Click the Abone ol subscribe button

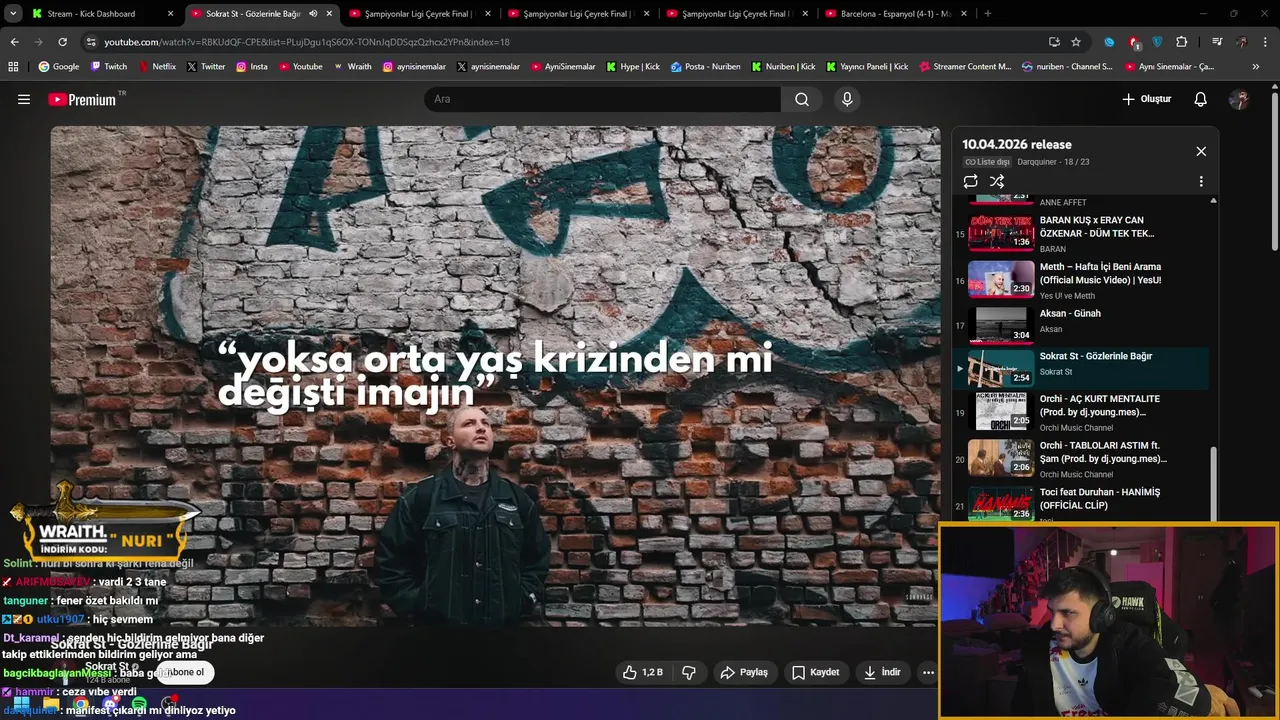[x=186, y=672]
